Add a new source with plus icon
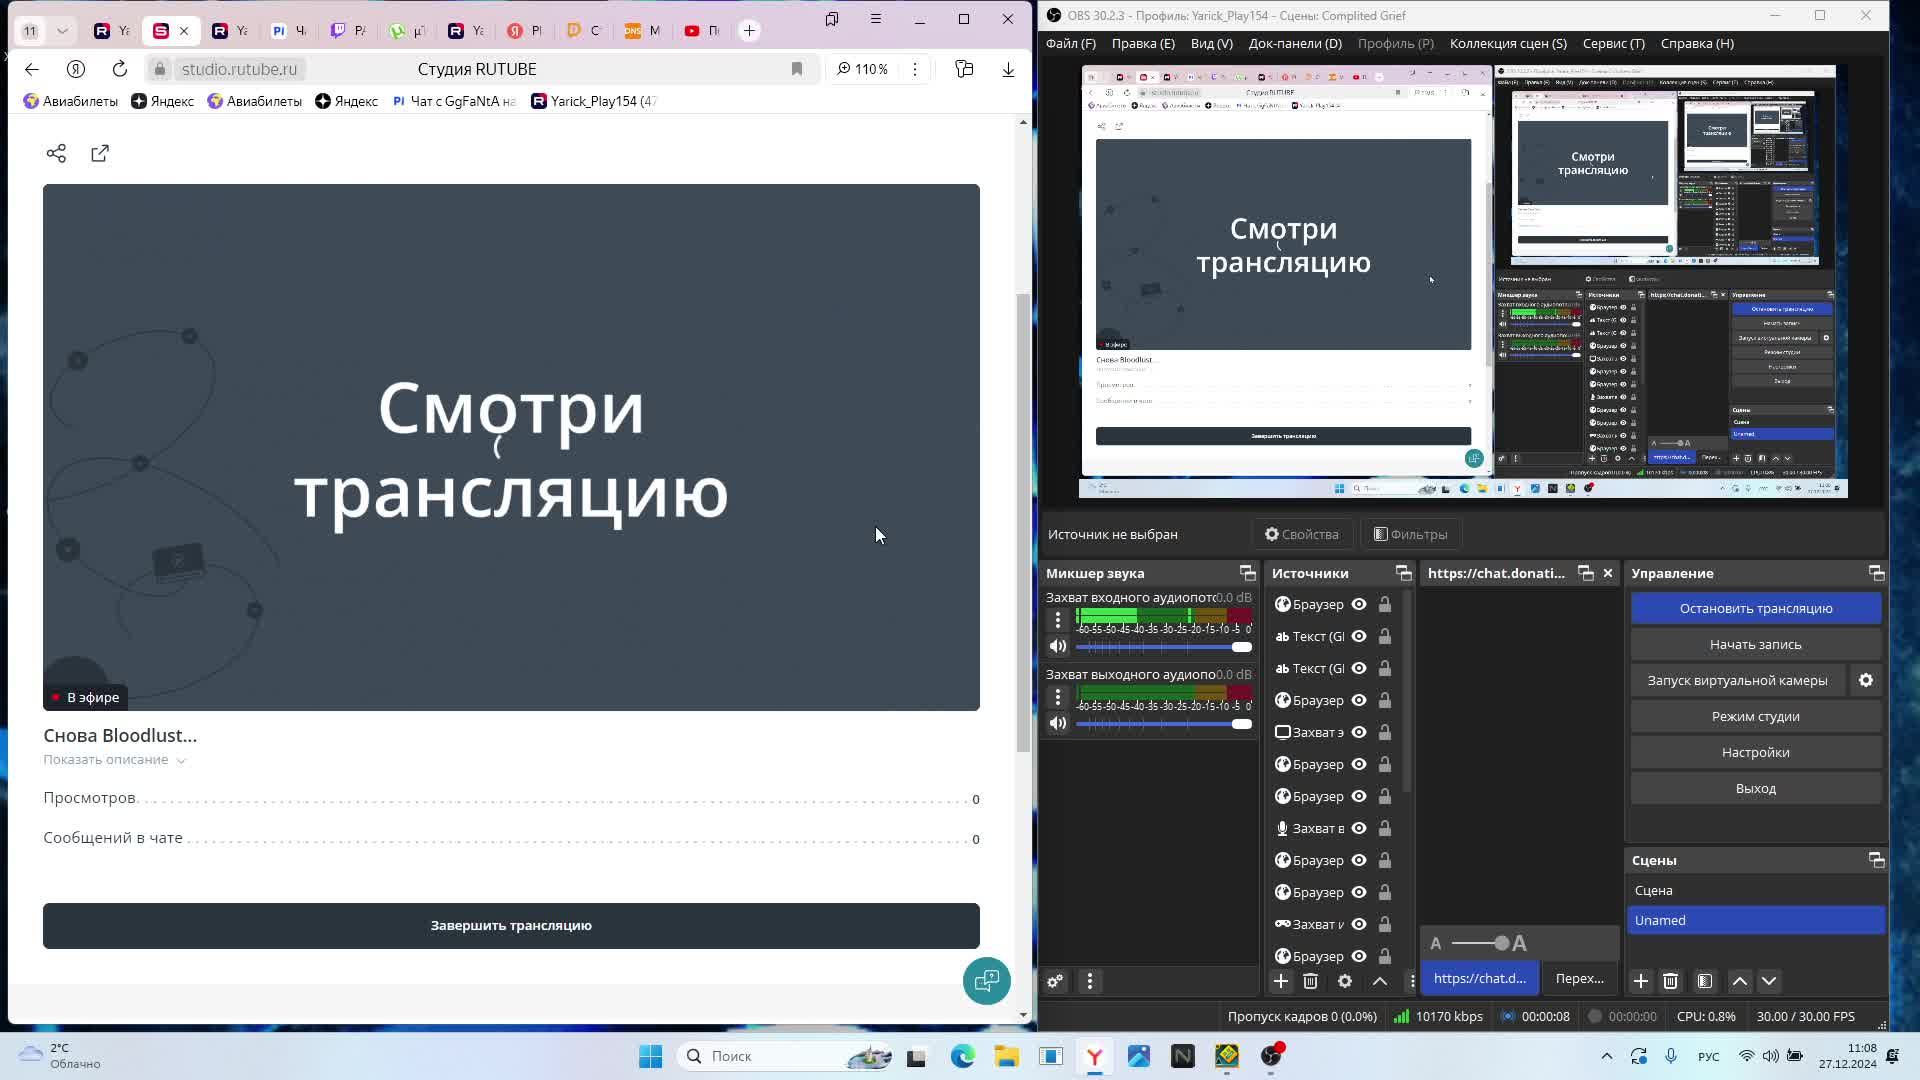This screenshot has width=1920, height=1080. (1281, 981)
